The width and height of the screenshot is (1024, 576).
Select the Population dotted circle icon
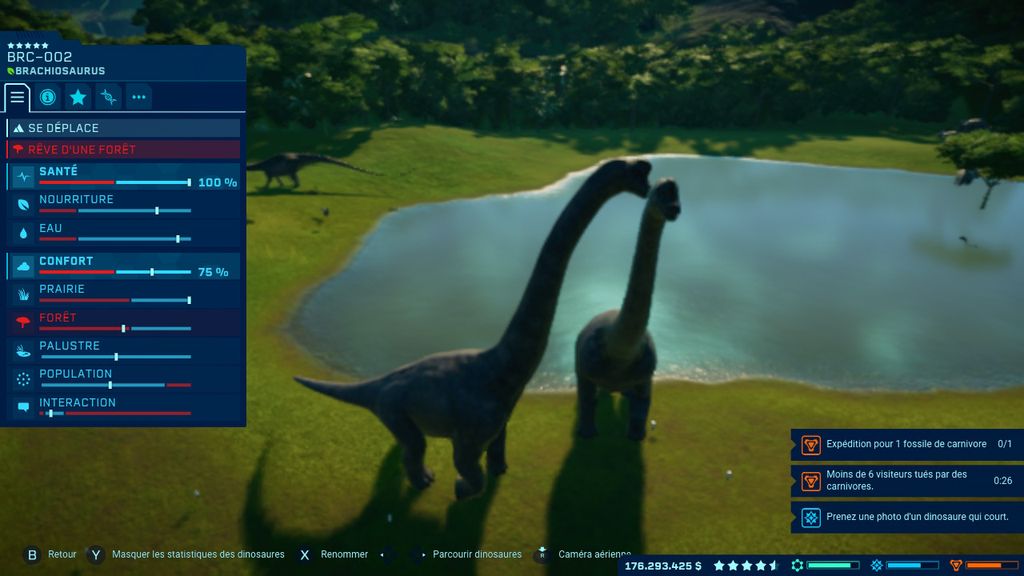point(24,379)
